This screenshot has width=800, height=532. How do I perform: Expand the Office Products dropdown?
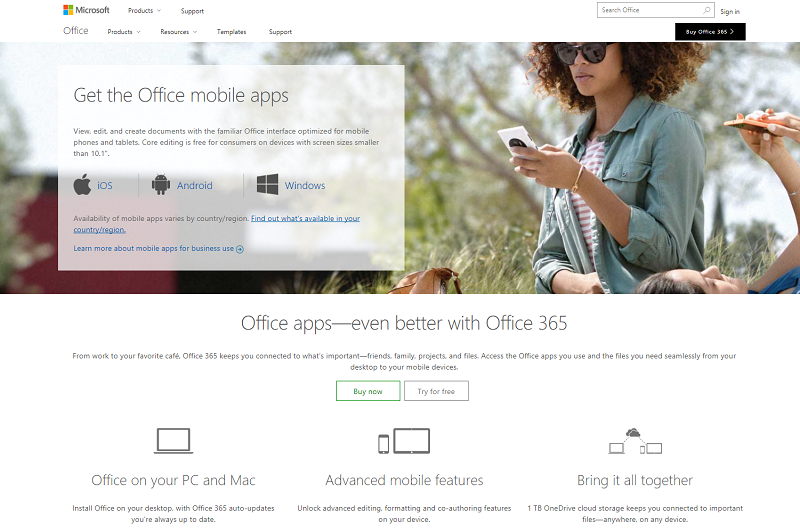pos(124,32)
